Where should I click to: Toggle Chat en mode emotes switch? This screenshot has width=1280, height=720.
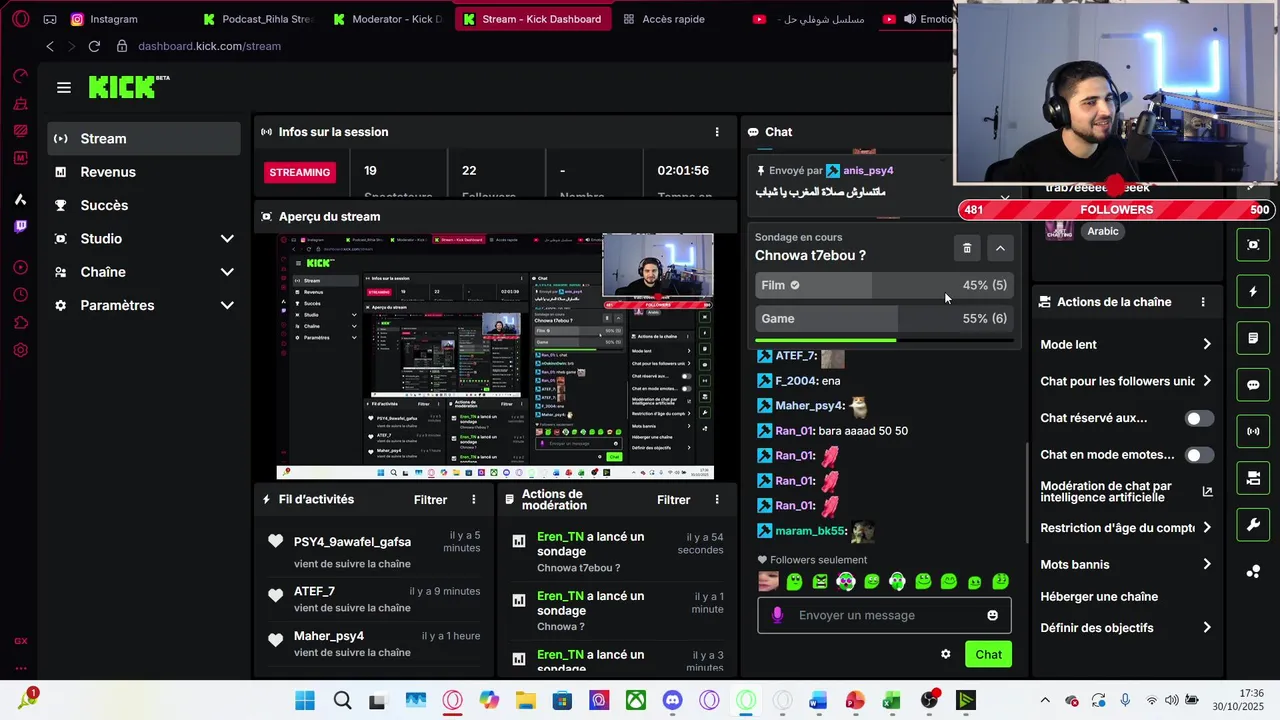coord(1199,455)
